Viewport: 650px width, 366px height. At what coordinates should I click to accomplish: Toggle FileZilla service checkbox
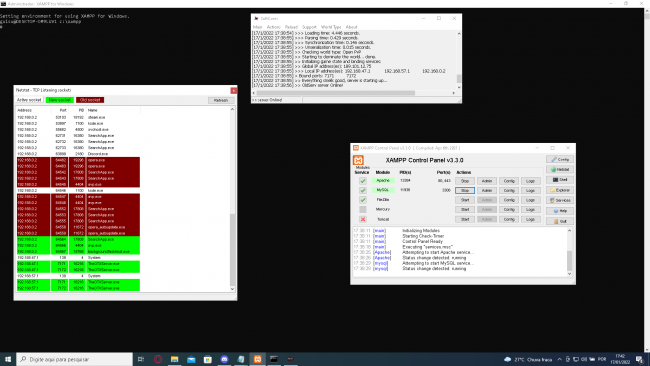click(x=363, y=200)
